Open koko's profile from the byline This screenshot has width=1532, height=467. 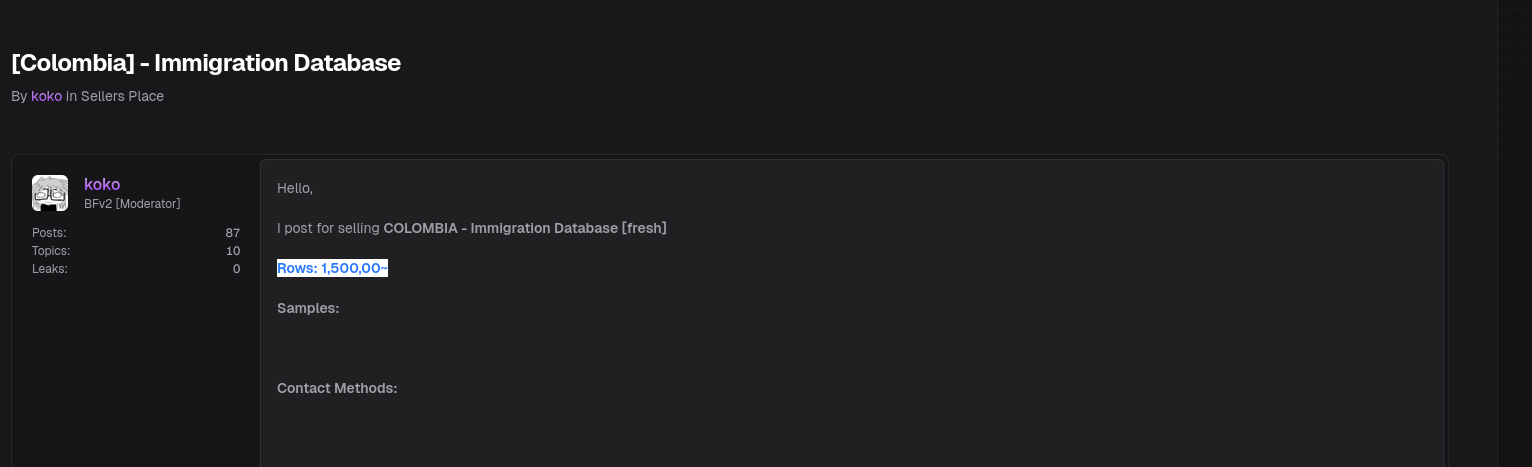pos(46,96)
